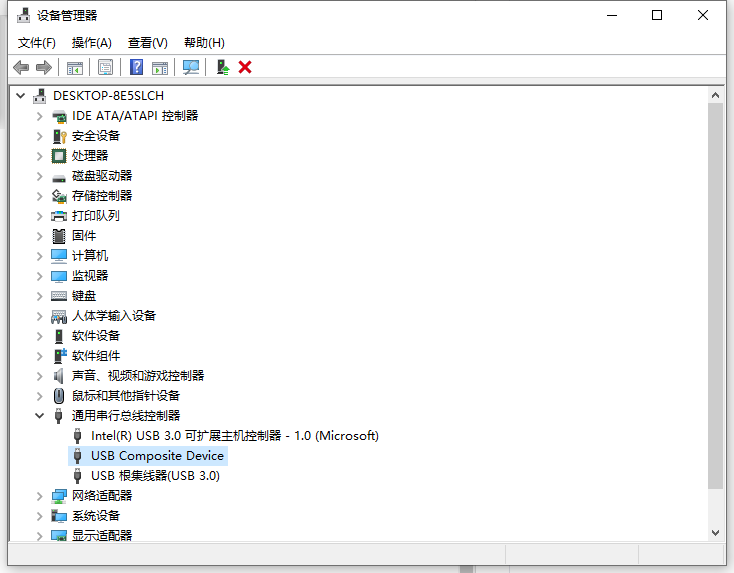This screenshot has width=734, height=573.
Task: Click the forward arrow in the toolbar
Action: (x=43, y=67)
